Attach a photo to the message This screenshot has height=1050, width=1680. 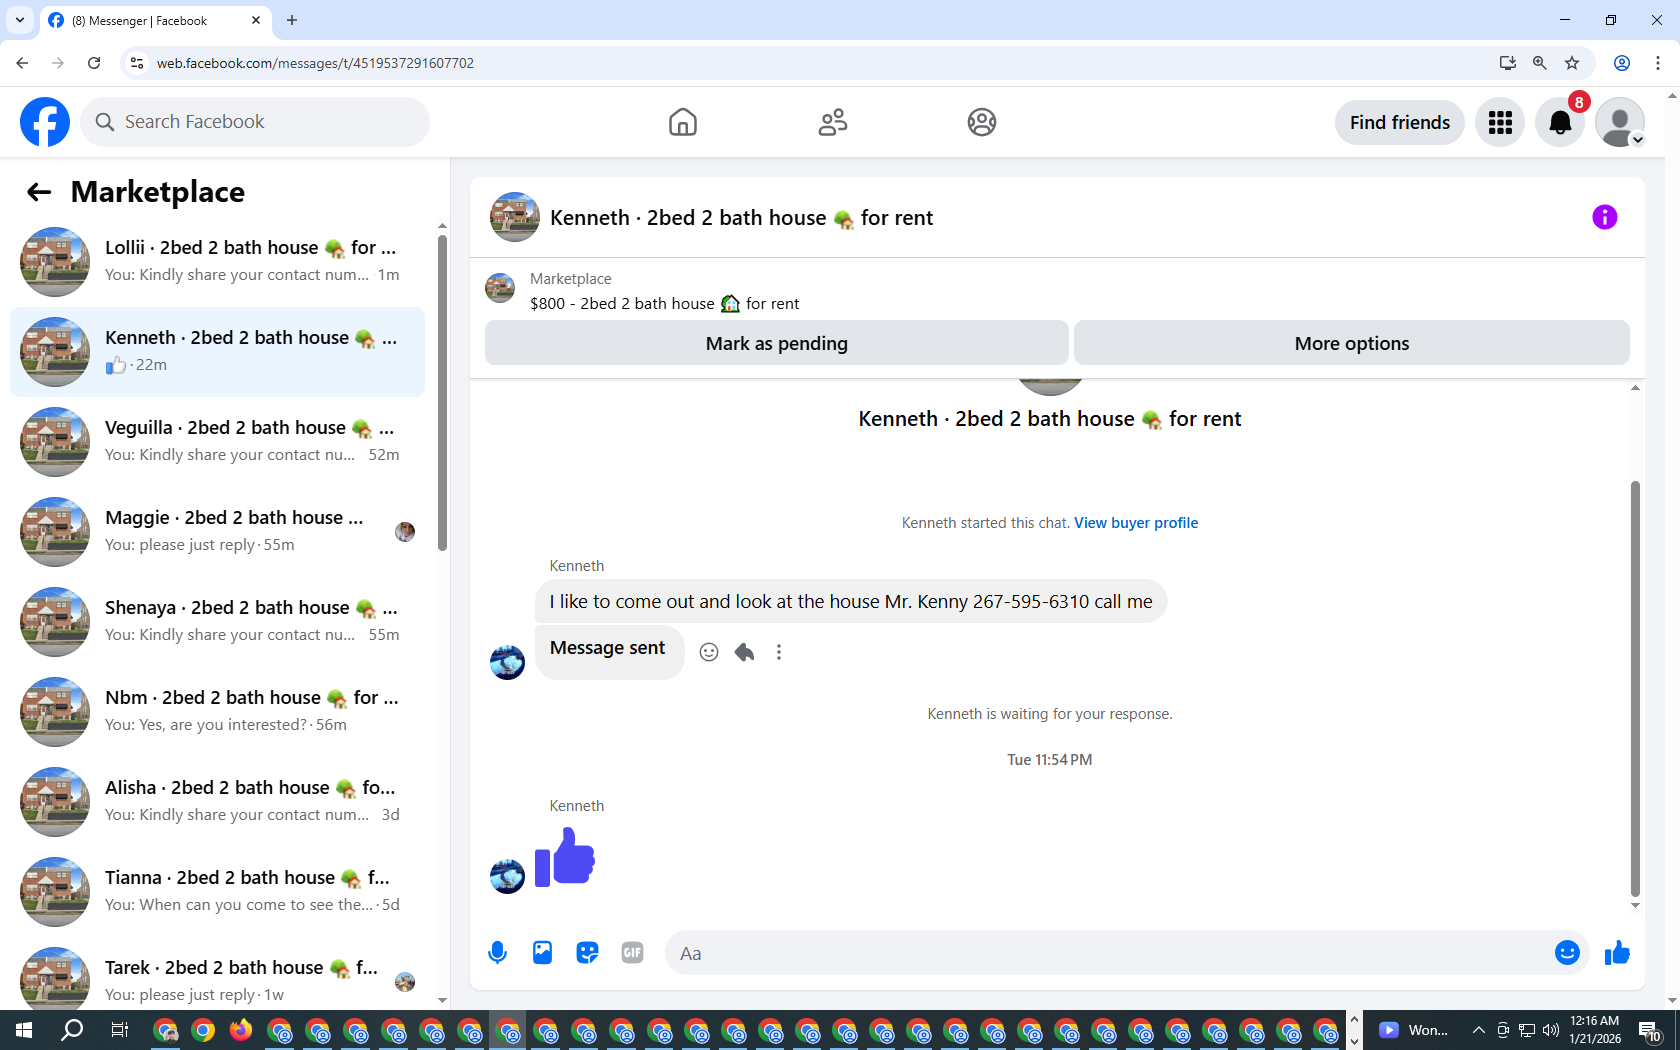pyautogui.click(x=542, y=953)
